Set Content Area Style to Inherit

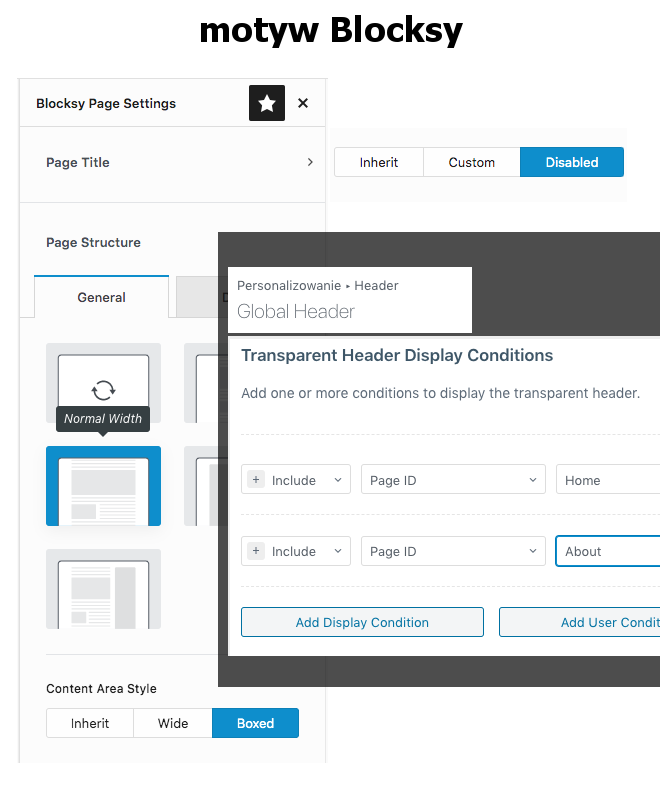pyautogui.click(x=90, y=723)
